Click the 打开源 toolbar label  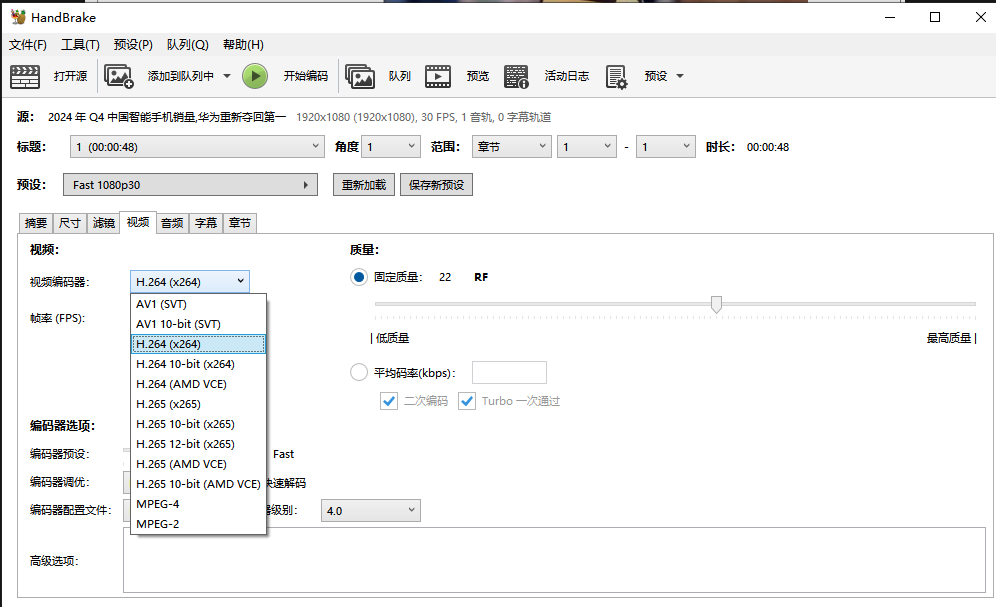(71, 76)
